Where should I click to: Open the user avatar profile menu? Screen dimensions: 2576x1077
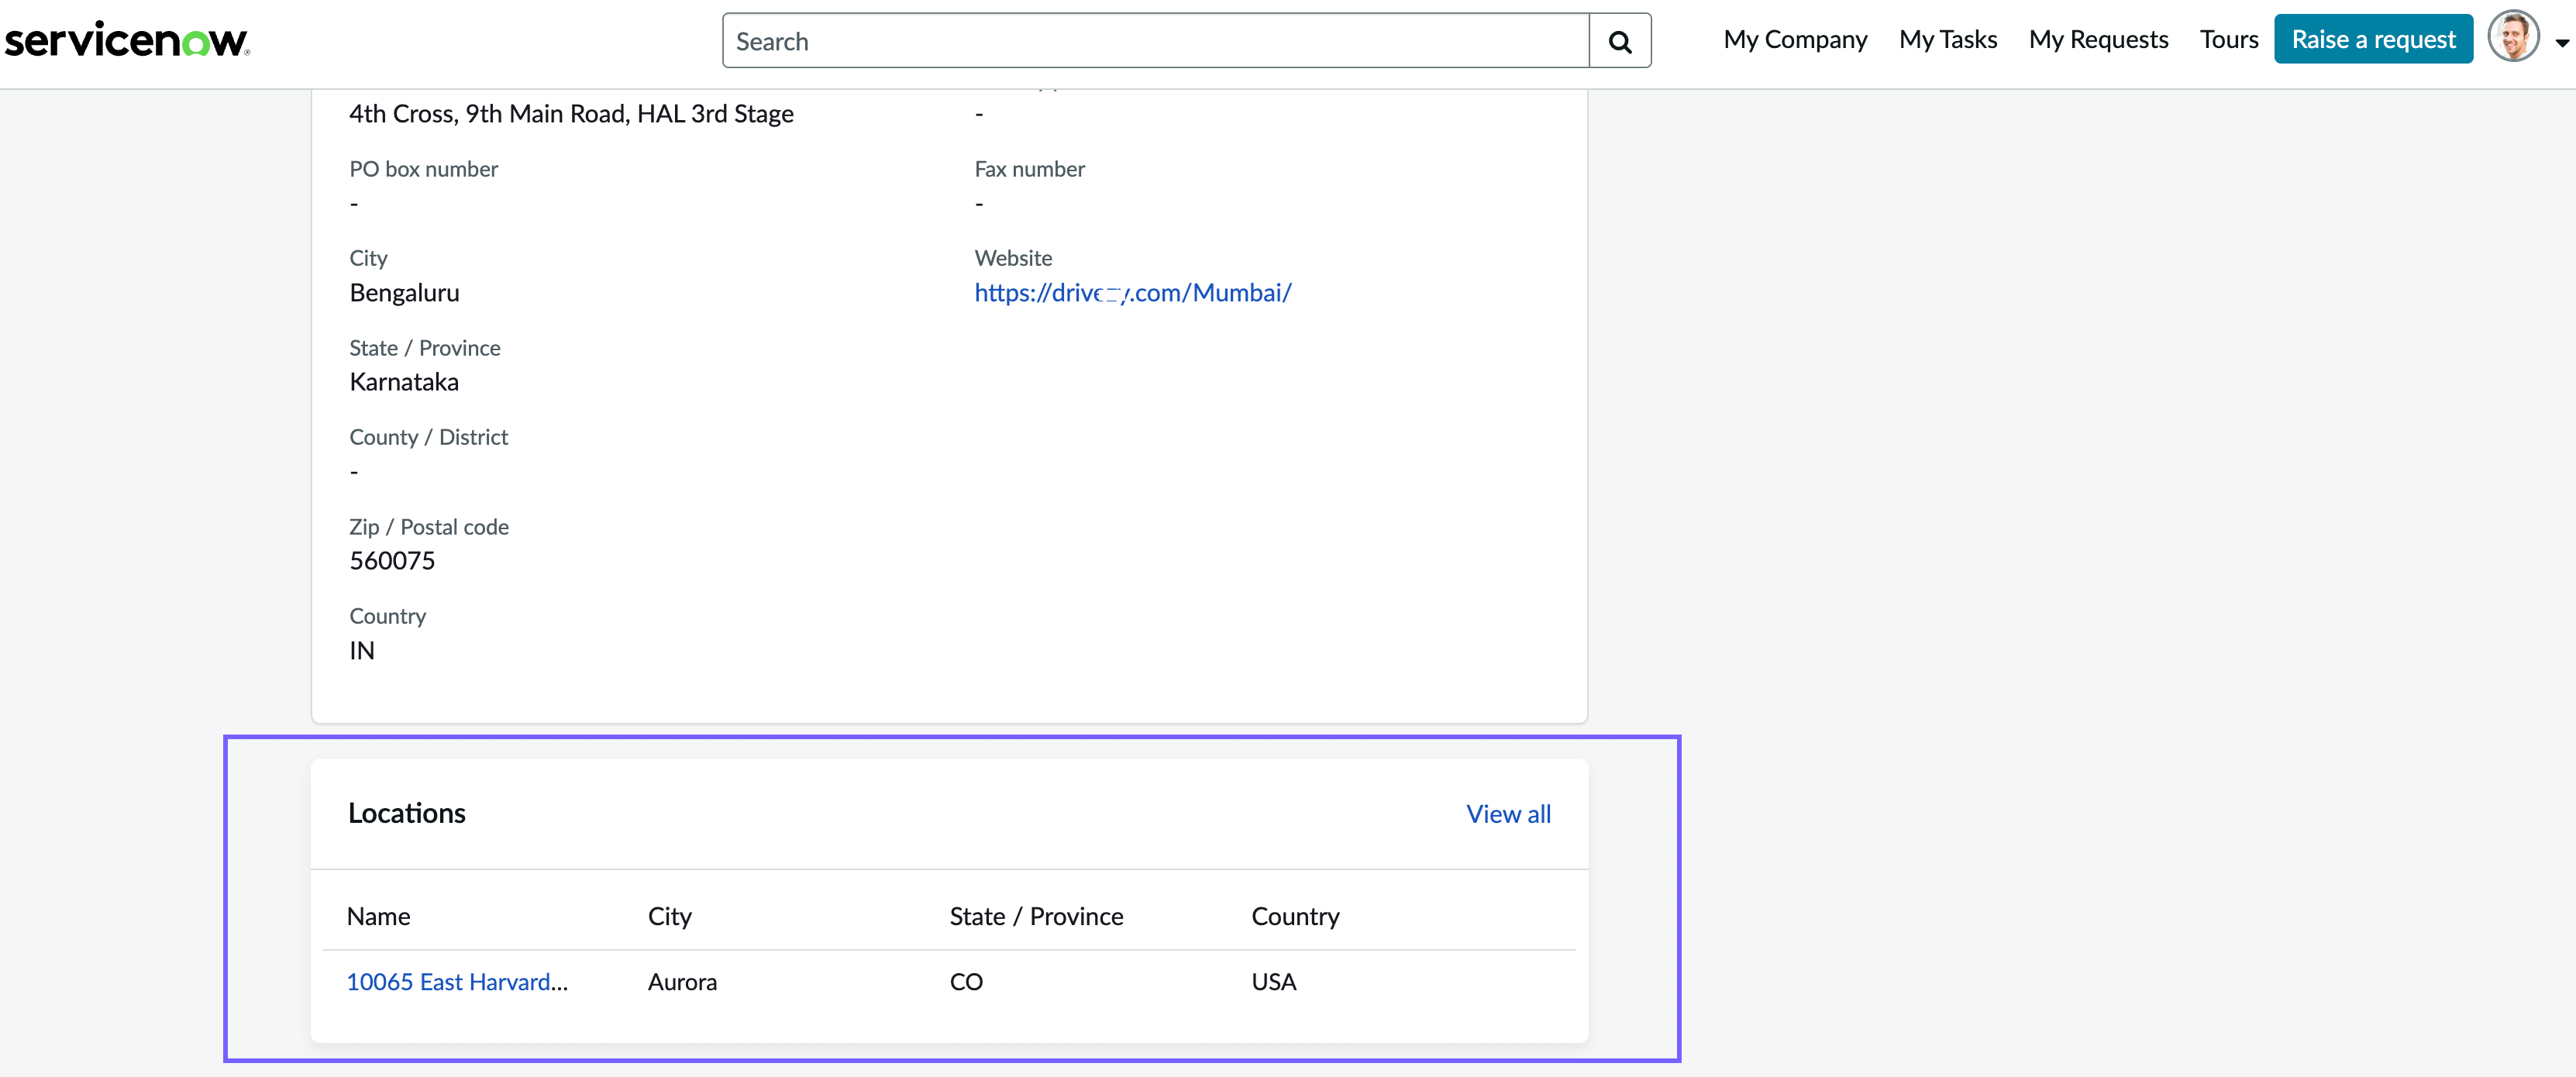pos(2513,37)
